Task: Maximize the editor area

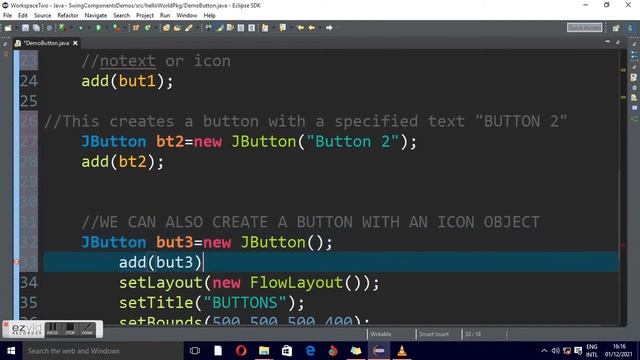Action: pyautogui.click(x=618, y=42)
